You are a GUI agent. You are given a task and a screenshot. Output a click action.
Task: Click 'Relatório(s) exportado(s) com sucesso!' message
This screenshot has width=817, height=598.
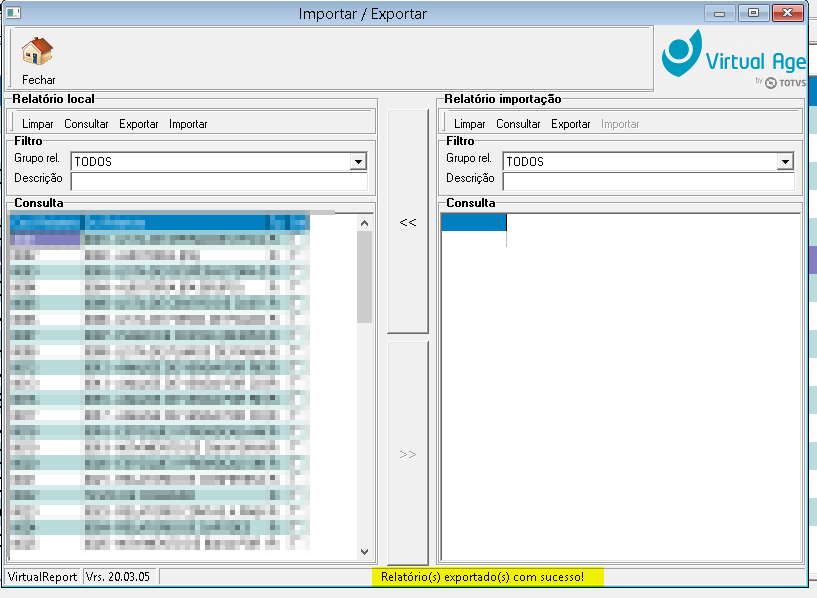coord(482,577)
